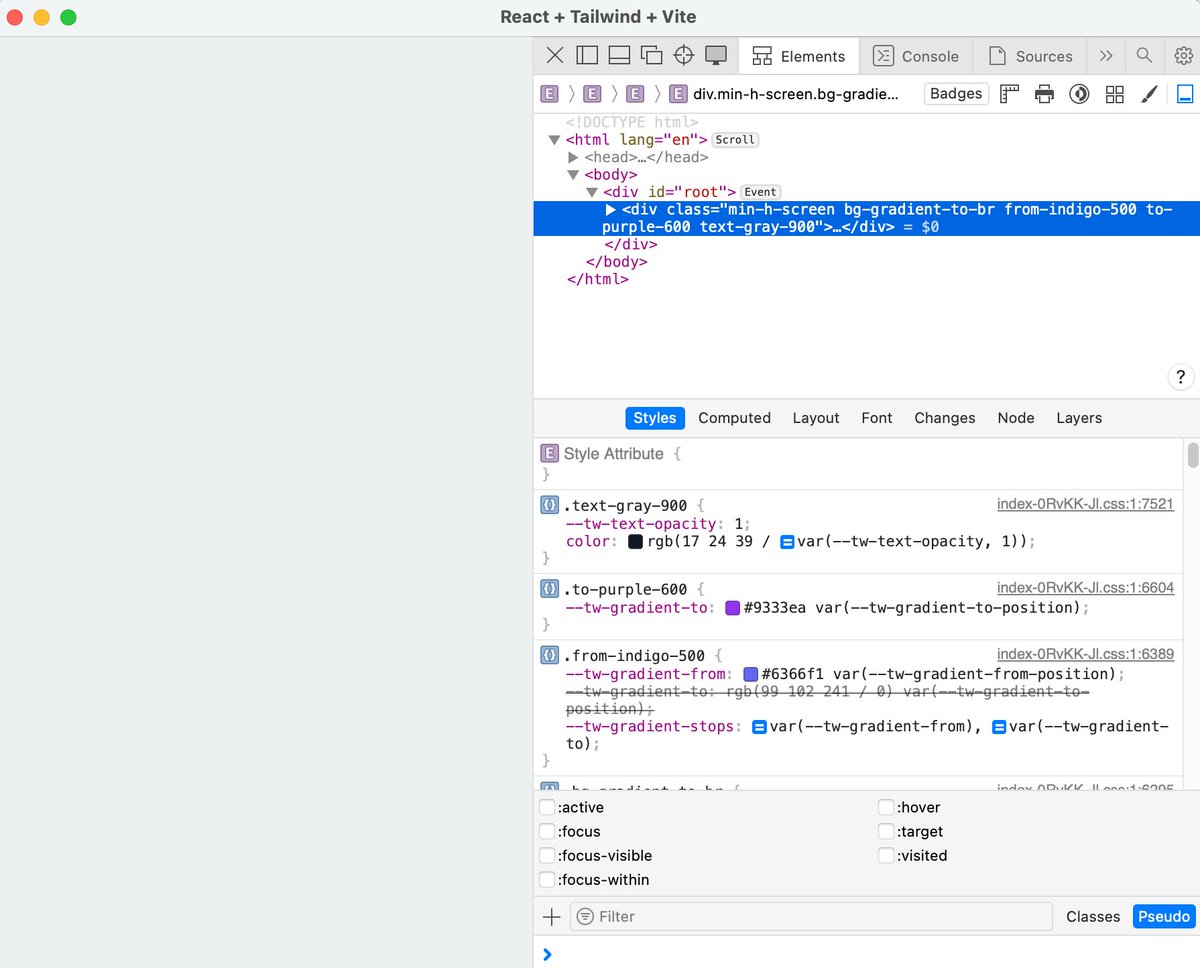Open source link index-0RvKK-Jl.css:1:6604

tap(1085, 588)
